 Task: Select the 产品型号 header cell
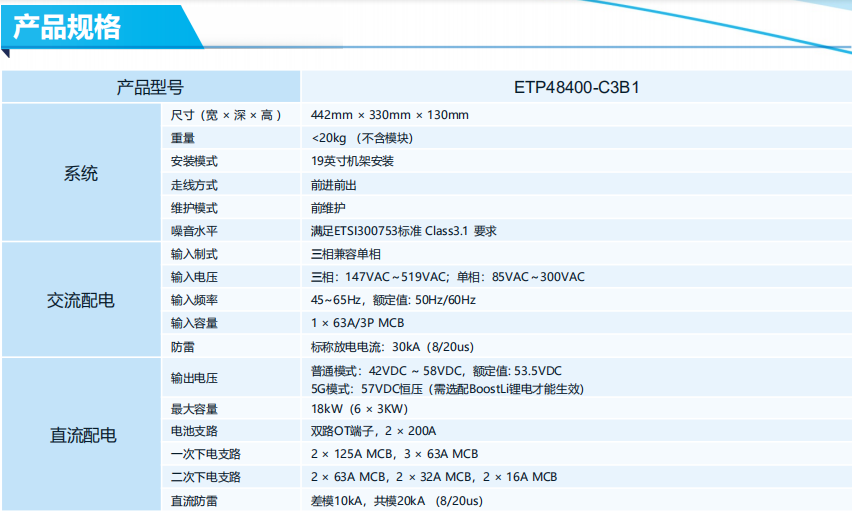[151, 87]
